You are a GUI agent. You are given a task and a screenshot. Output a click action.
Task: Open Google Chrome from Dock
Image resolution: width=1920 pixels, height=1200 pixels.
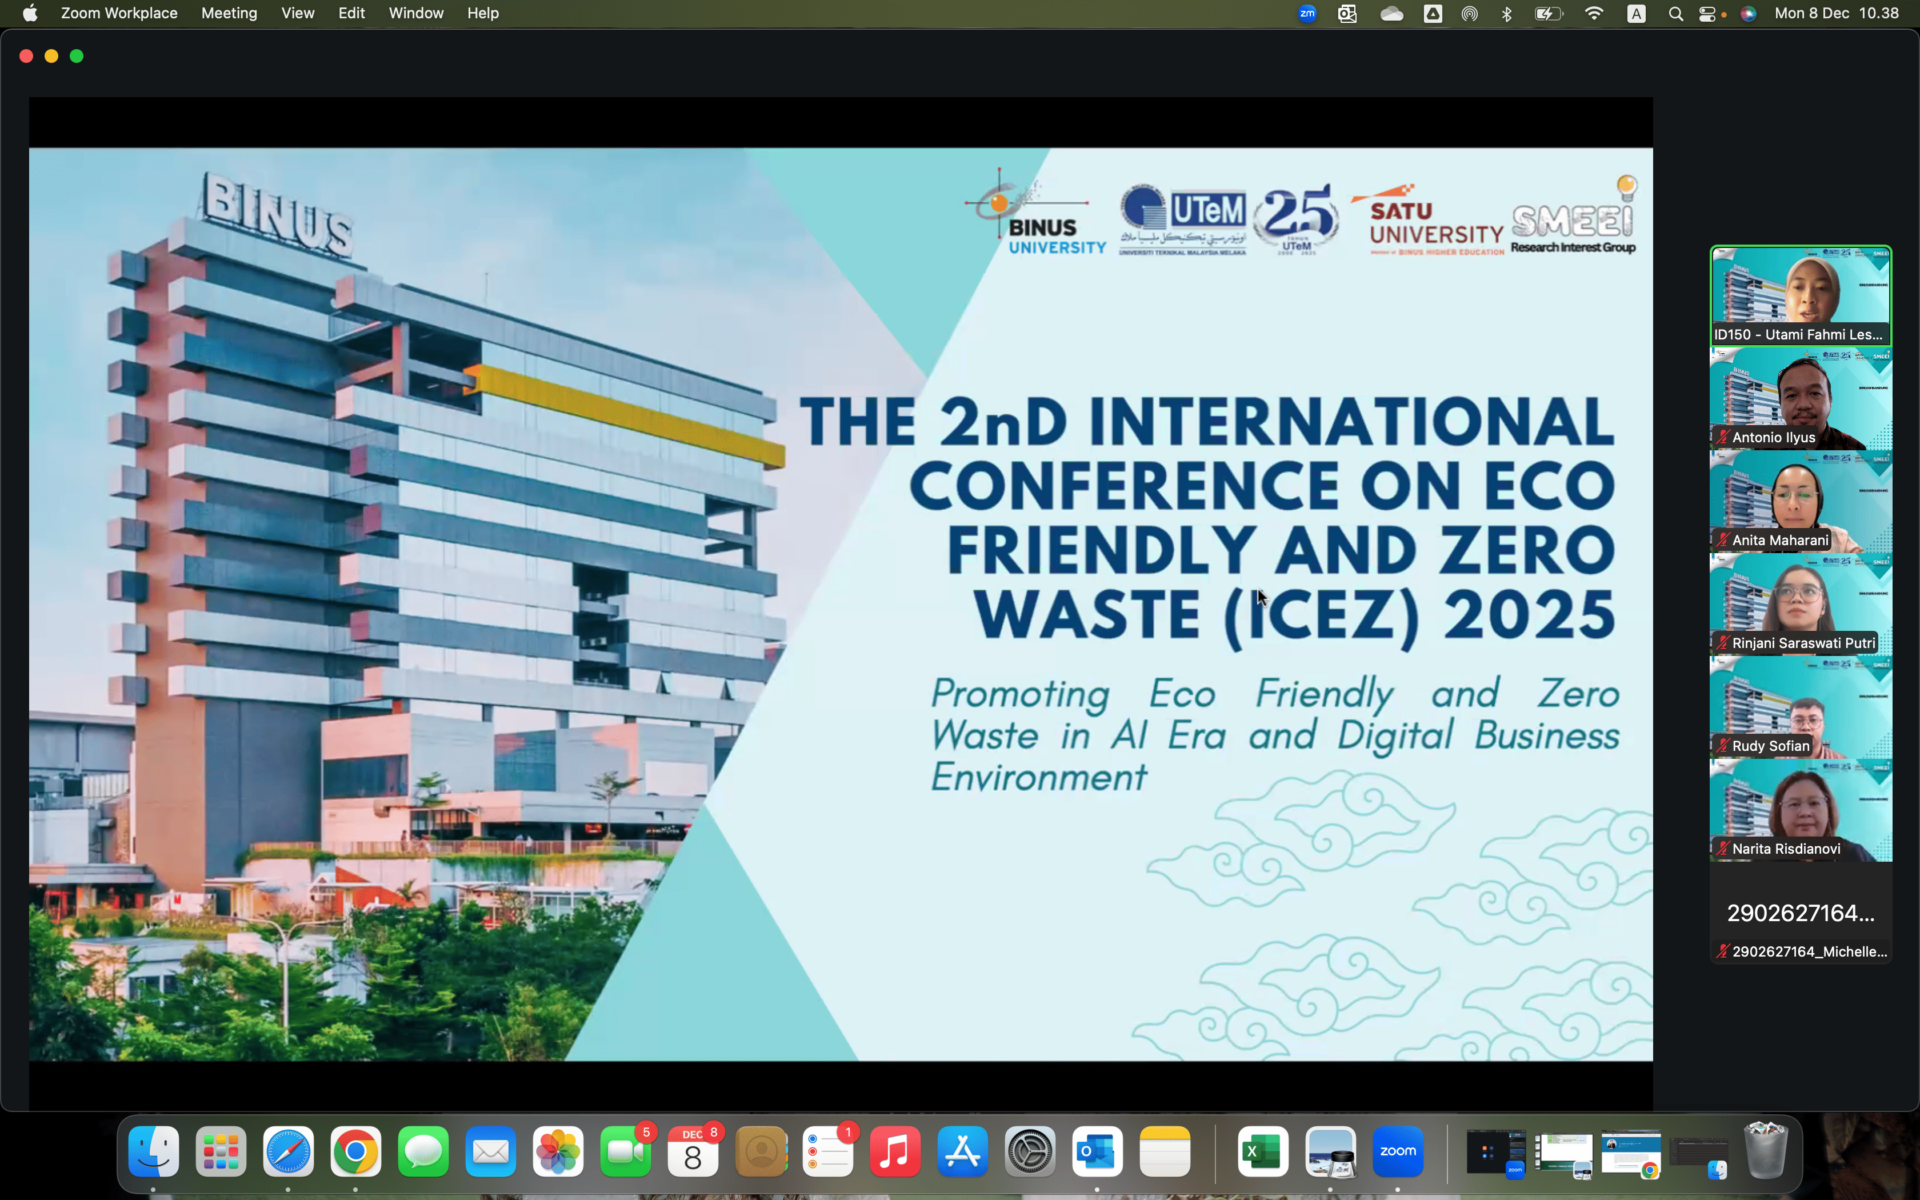pyautogui.click(x=356, y=1152)
